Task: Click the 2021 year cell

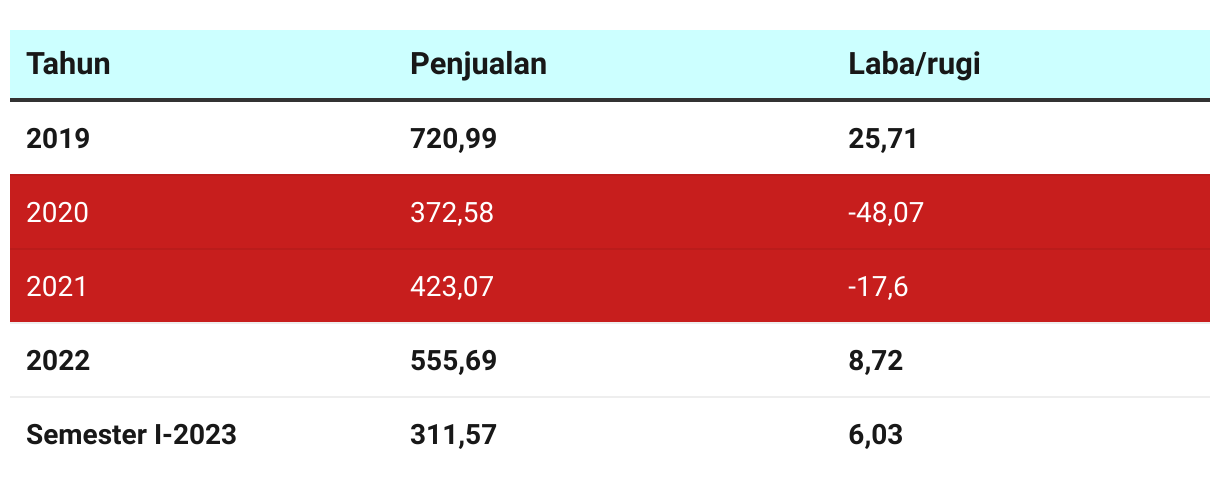Action: [x=57, y=287]
